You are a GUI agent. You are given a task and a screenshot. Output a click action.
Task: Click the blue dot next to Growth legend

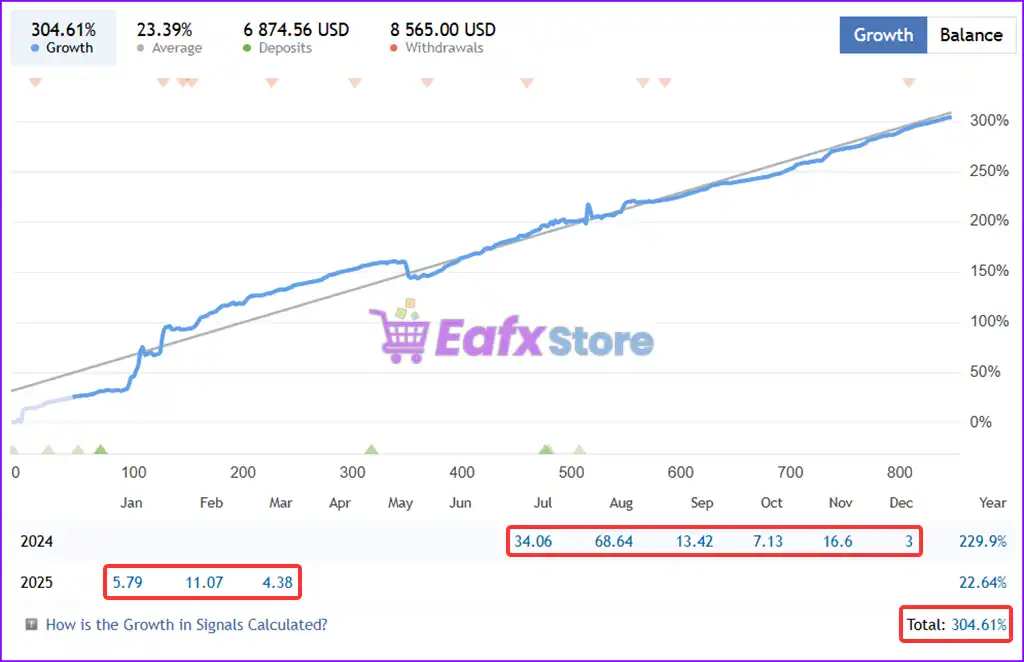pyautogui.click(x=36, y=48)
